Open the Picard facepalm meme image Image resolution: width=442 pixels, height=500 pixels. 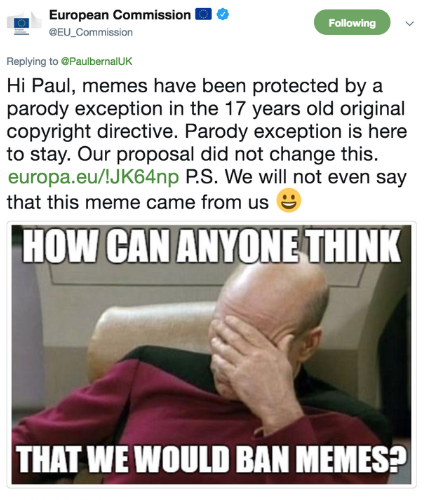[211, 354]
